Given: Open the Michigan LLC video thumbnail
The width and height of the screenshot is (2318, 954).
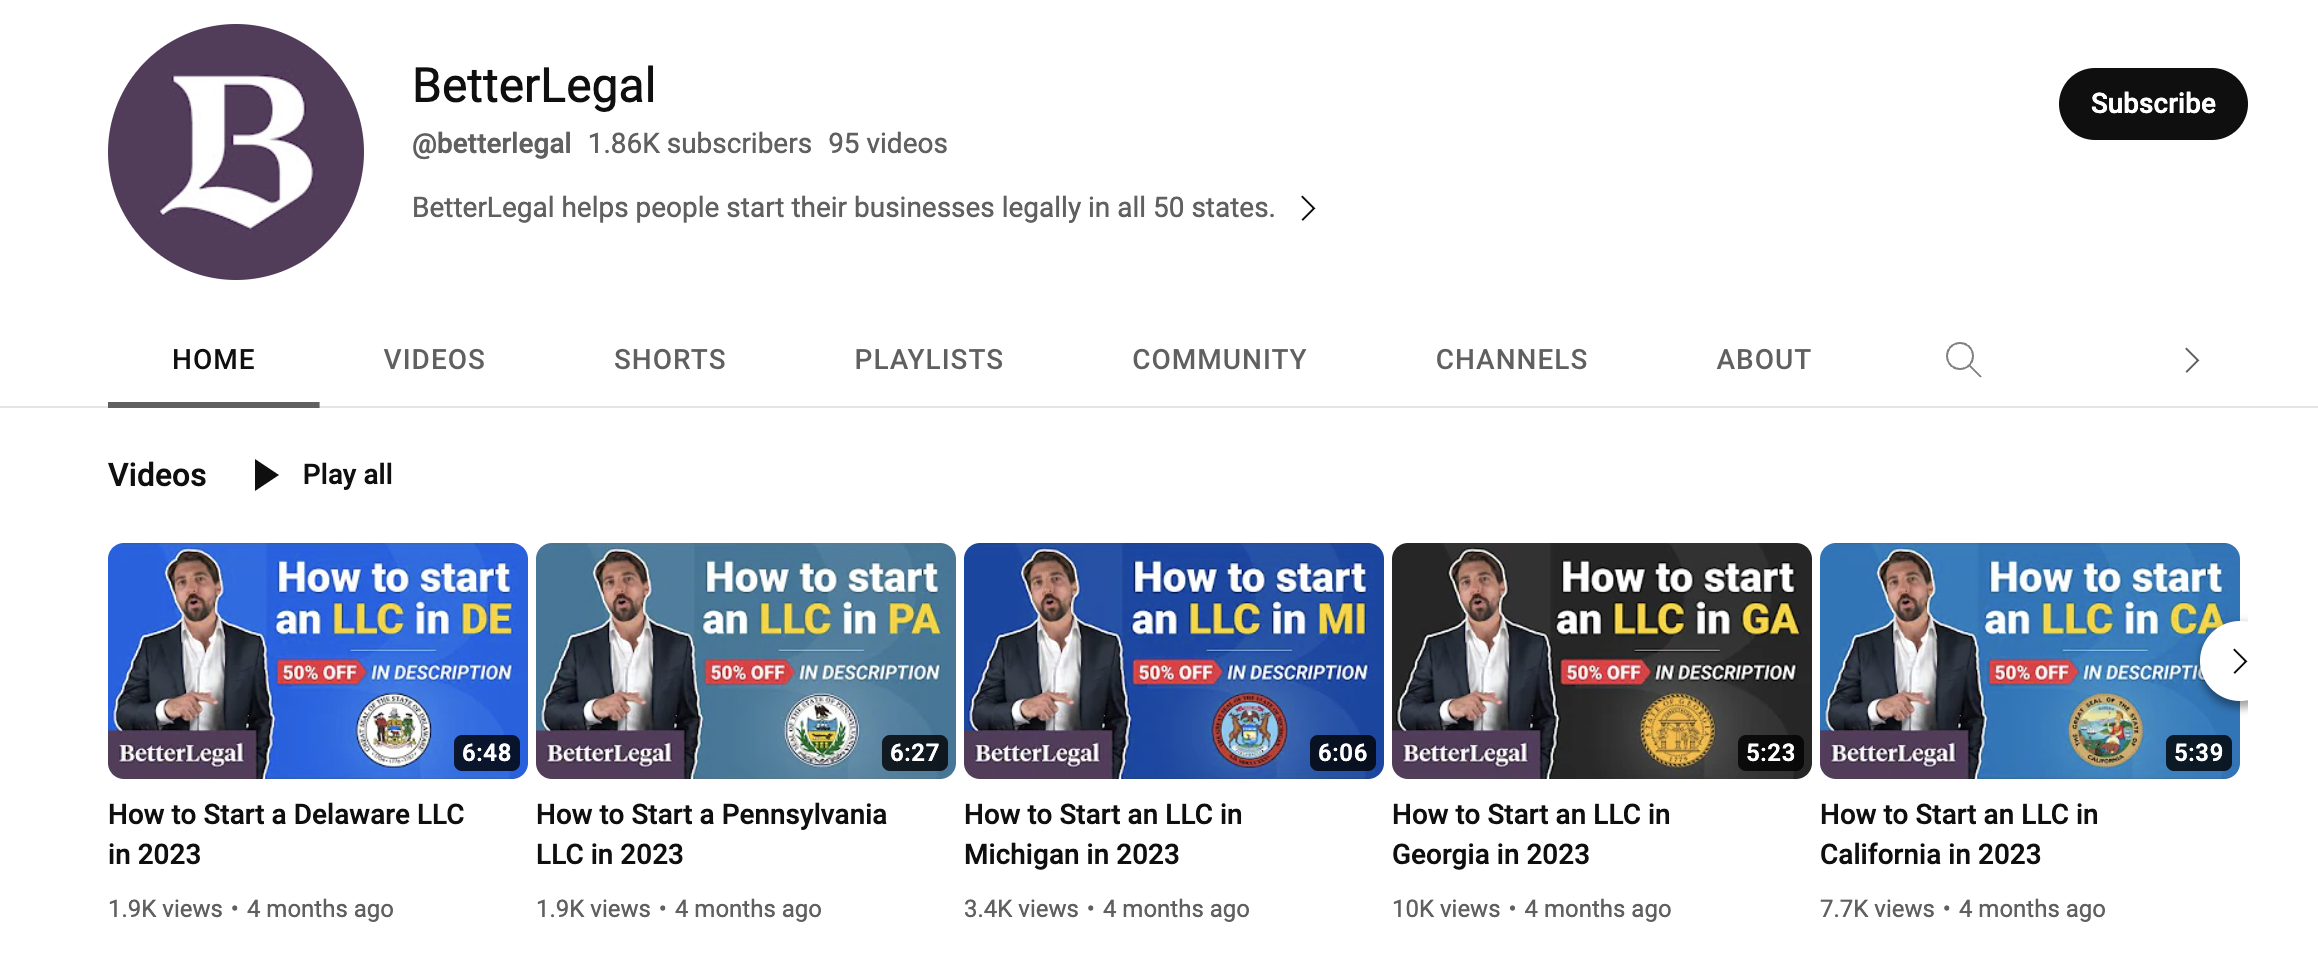Looking at the screenshot, I should [1174, 661].
